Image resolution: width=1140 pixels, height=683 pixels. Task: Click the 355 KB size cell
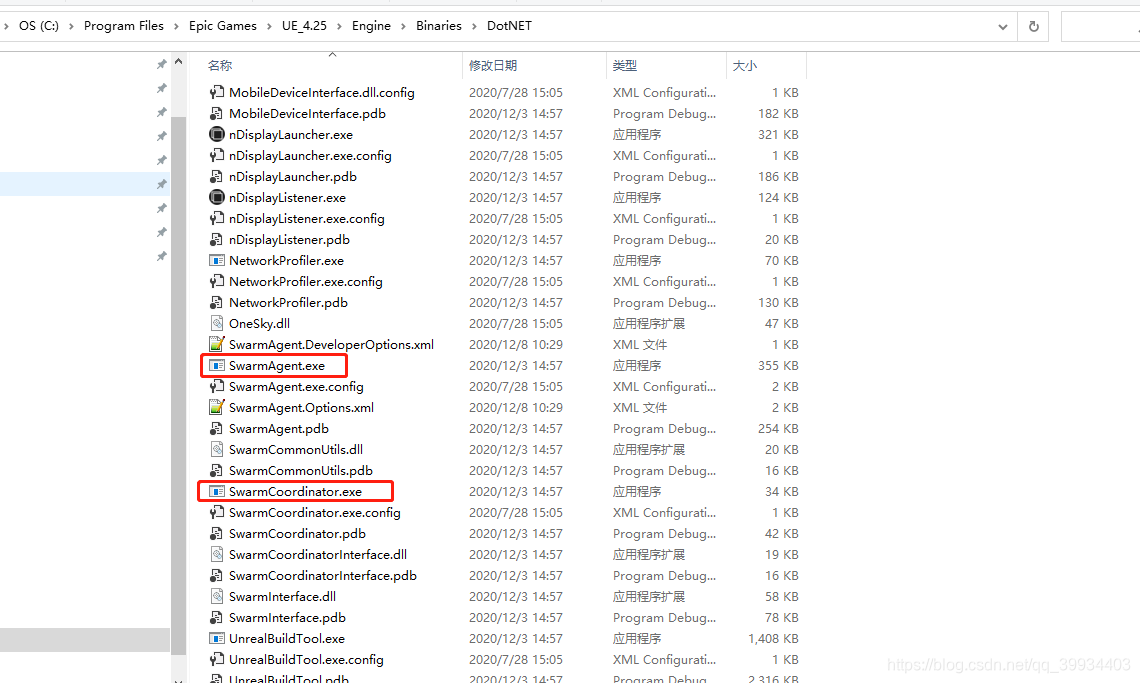(778, 366)
